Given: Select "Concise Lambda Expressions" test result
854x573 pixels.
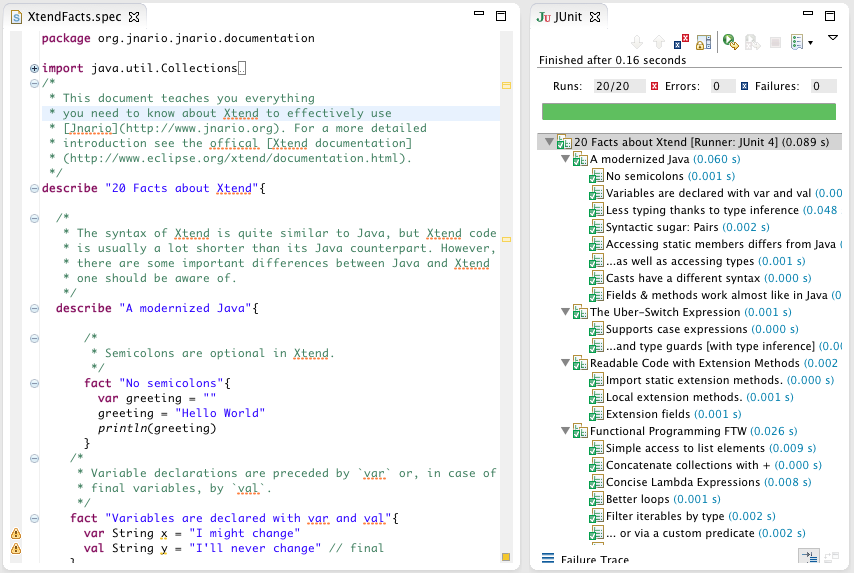Looking at the screenshot, I should [x=700, y=482].
